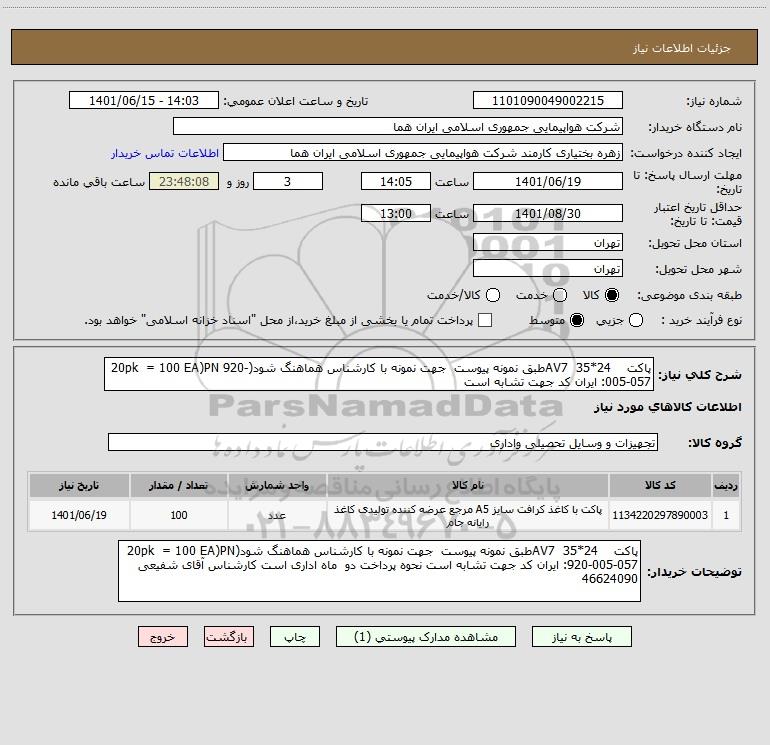Click the buyer notes text area
This screenshot has height=745, width=770.
[380, 571]
